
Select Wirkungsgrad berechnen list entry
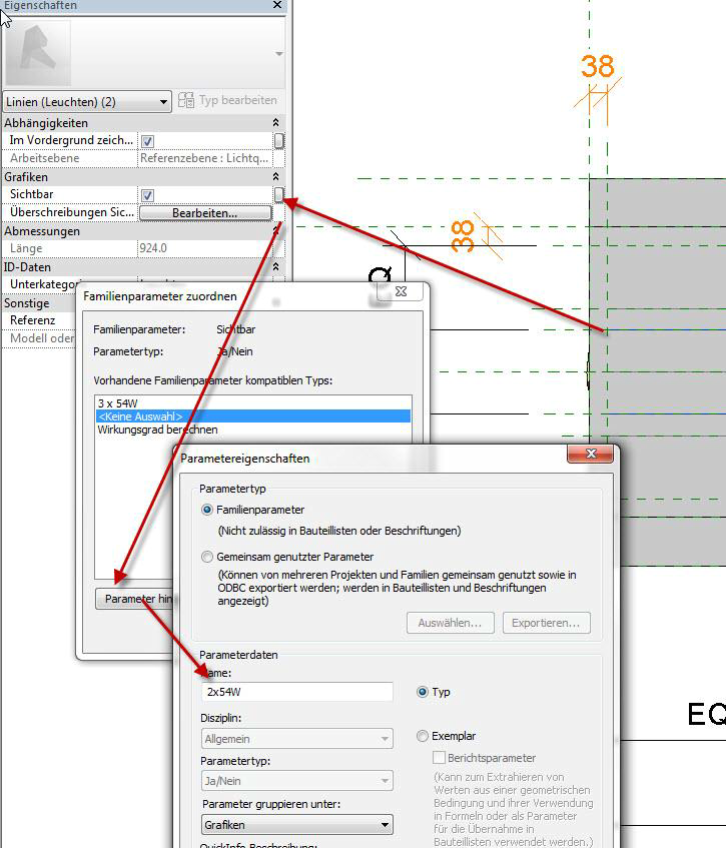point(157,430)
